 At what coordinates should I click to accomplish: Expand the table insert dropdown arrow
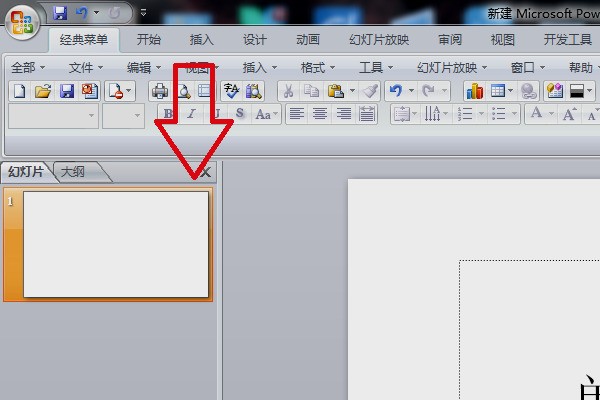tap(510, 91)
